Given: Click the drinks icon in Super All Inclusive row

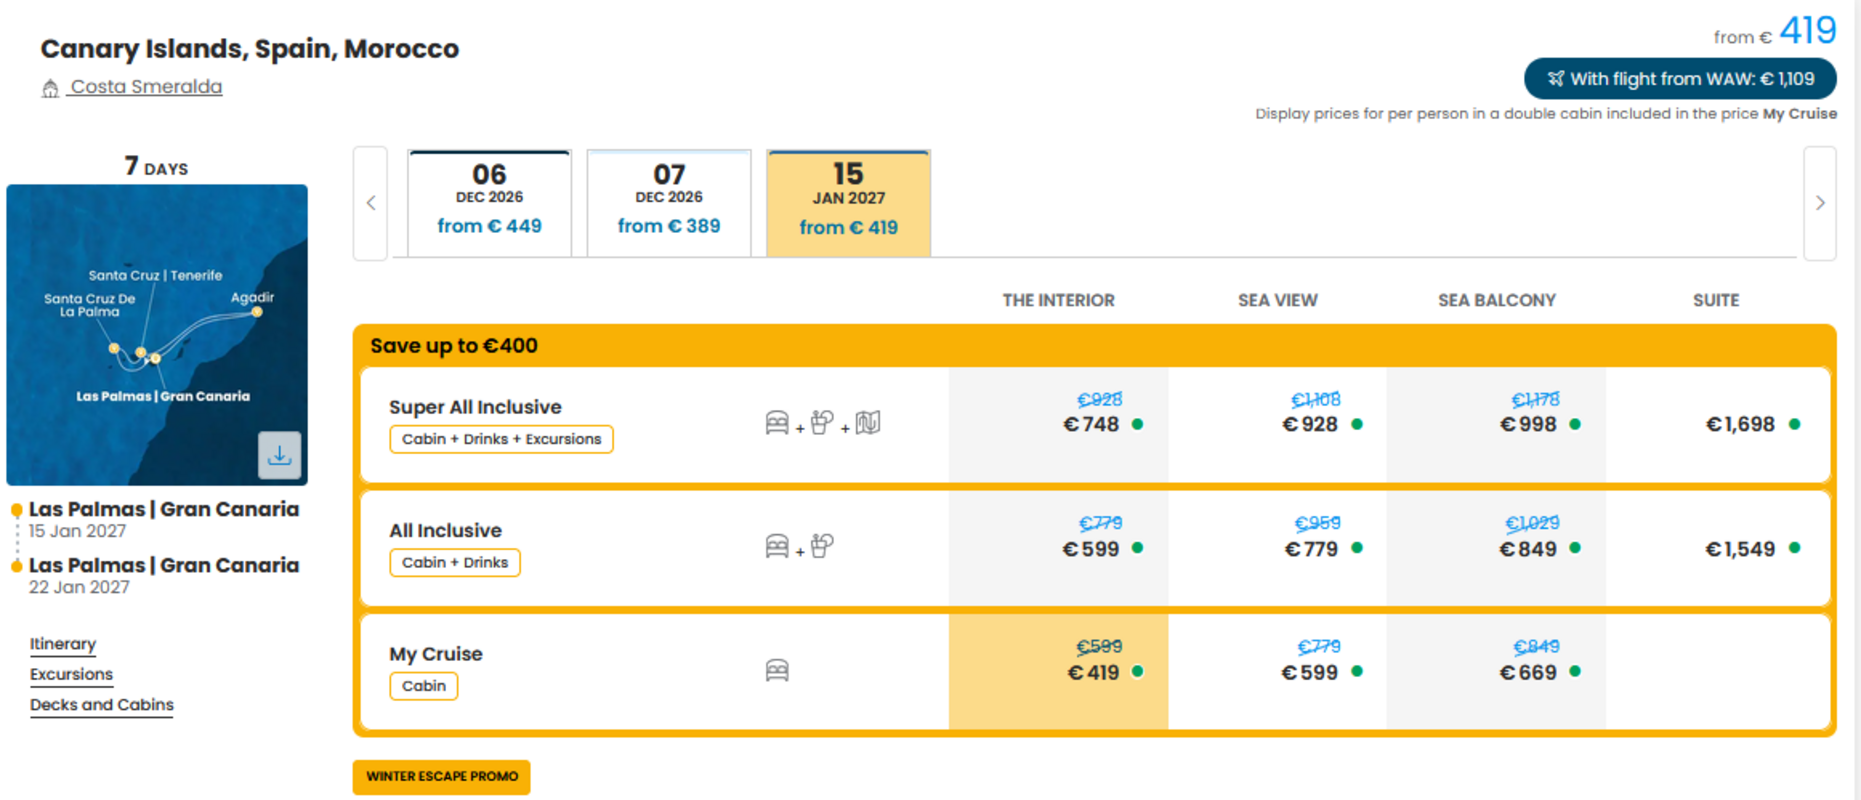Looking at the screenshot, I should tap(822, 423).
